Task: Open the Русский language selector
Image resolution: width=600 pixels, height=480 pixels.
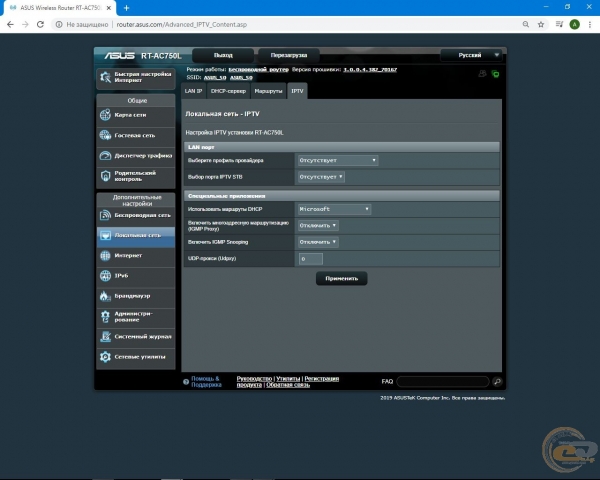Action: (472, 55)
